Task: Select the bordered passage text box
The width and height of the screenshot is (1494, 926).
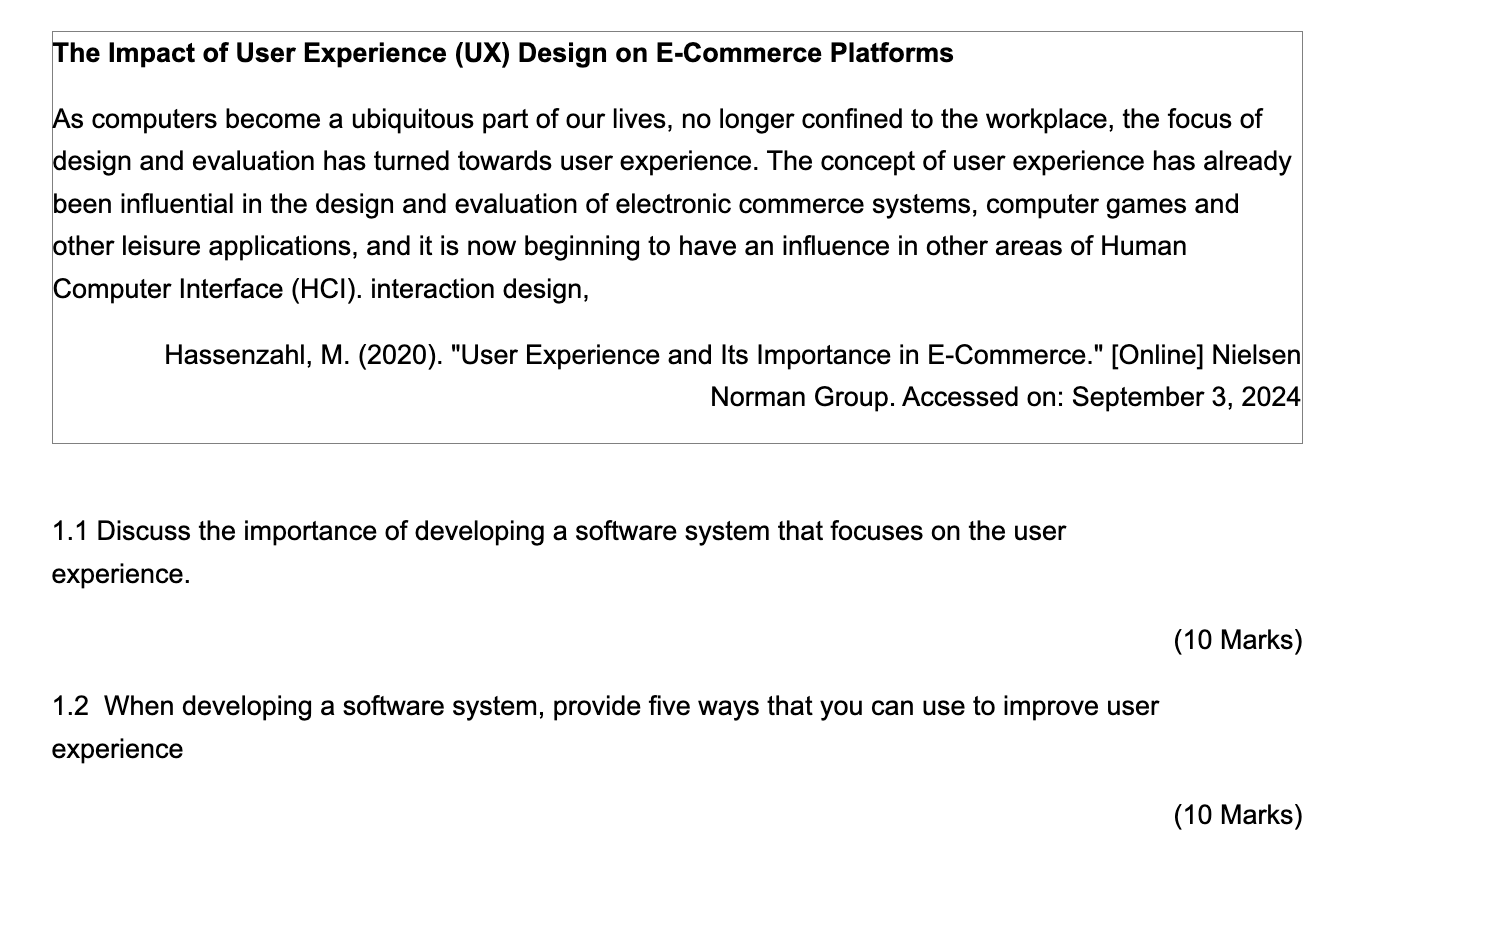Action: pyautogui.click(x=676, y=238)
